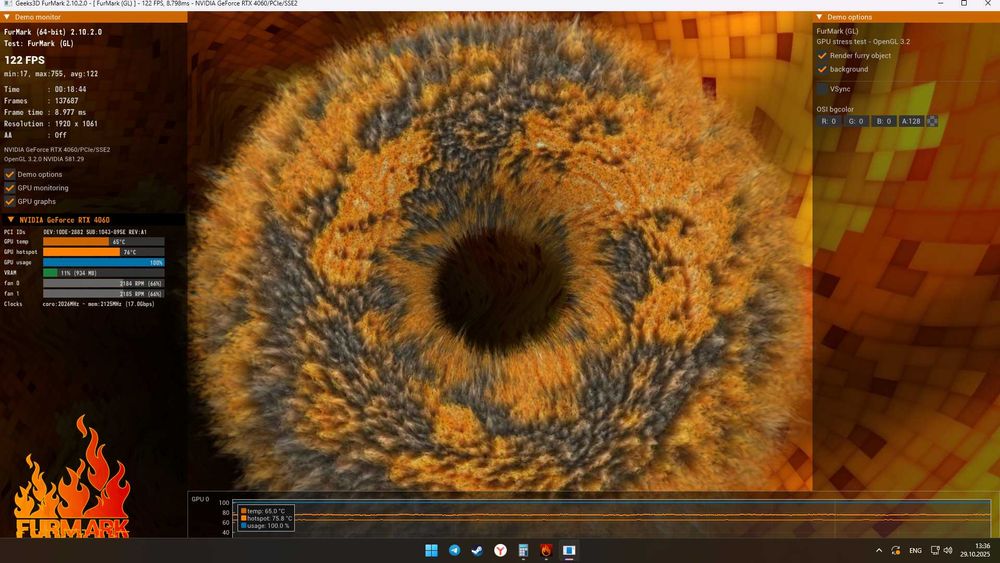Enable the VSync checkbox
The image size is (1000, 563).
(x=822, y=89)
